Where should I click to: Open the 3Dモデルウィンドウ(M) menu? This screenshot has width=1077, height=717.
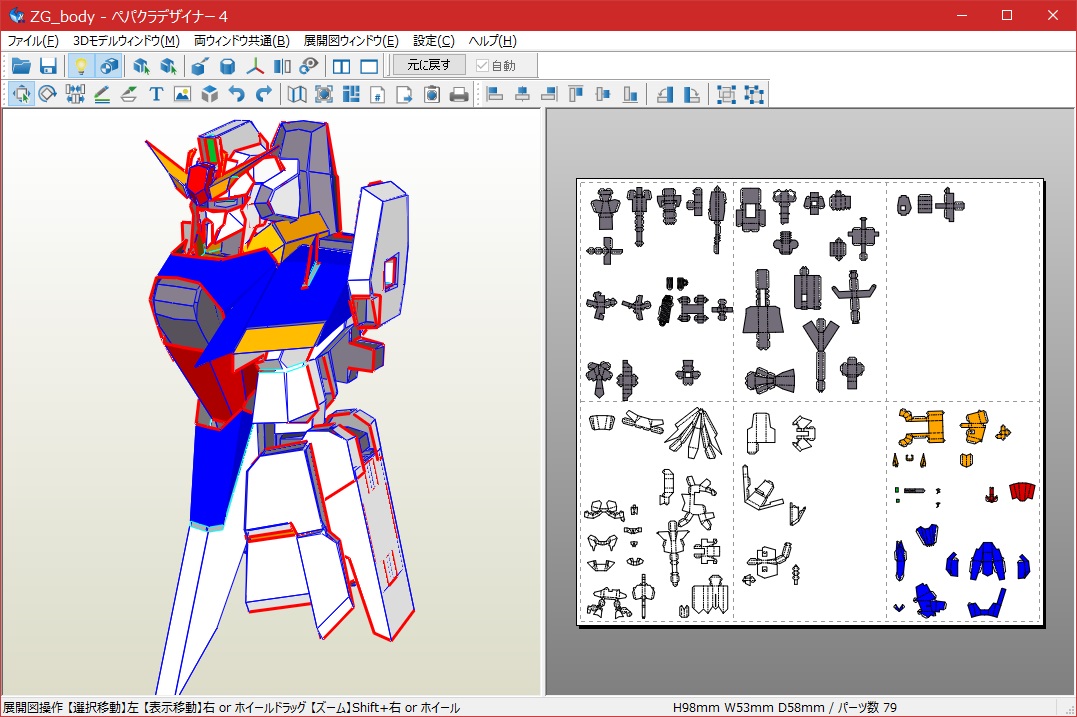[x=126, y=41]
